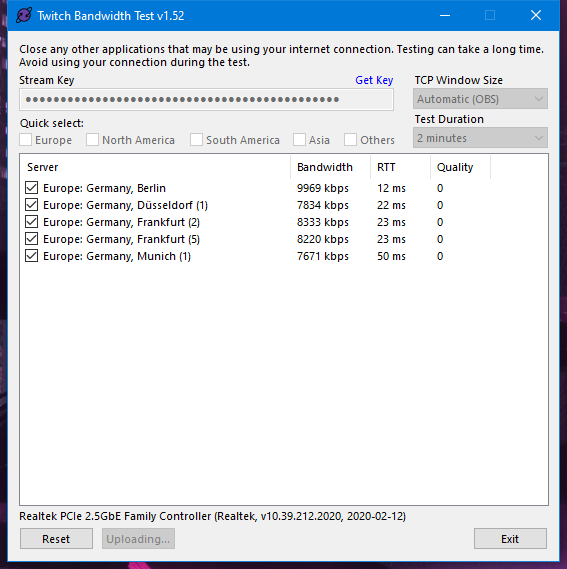Select the 9969 kbps bandwidth value
Viewport: 567px width, 569px height.
pyautogui.click(x=323, y=188)
